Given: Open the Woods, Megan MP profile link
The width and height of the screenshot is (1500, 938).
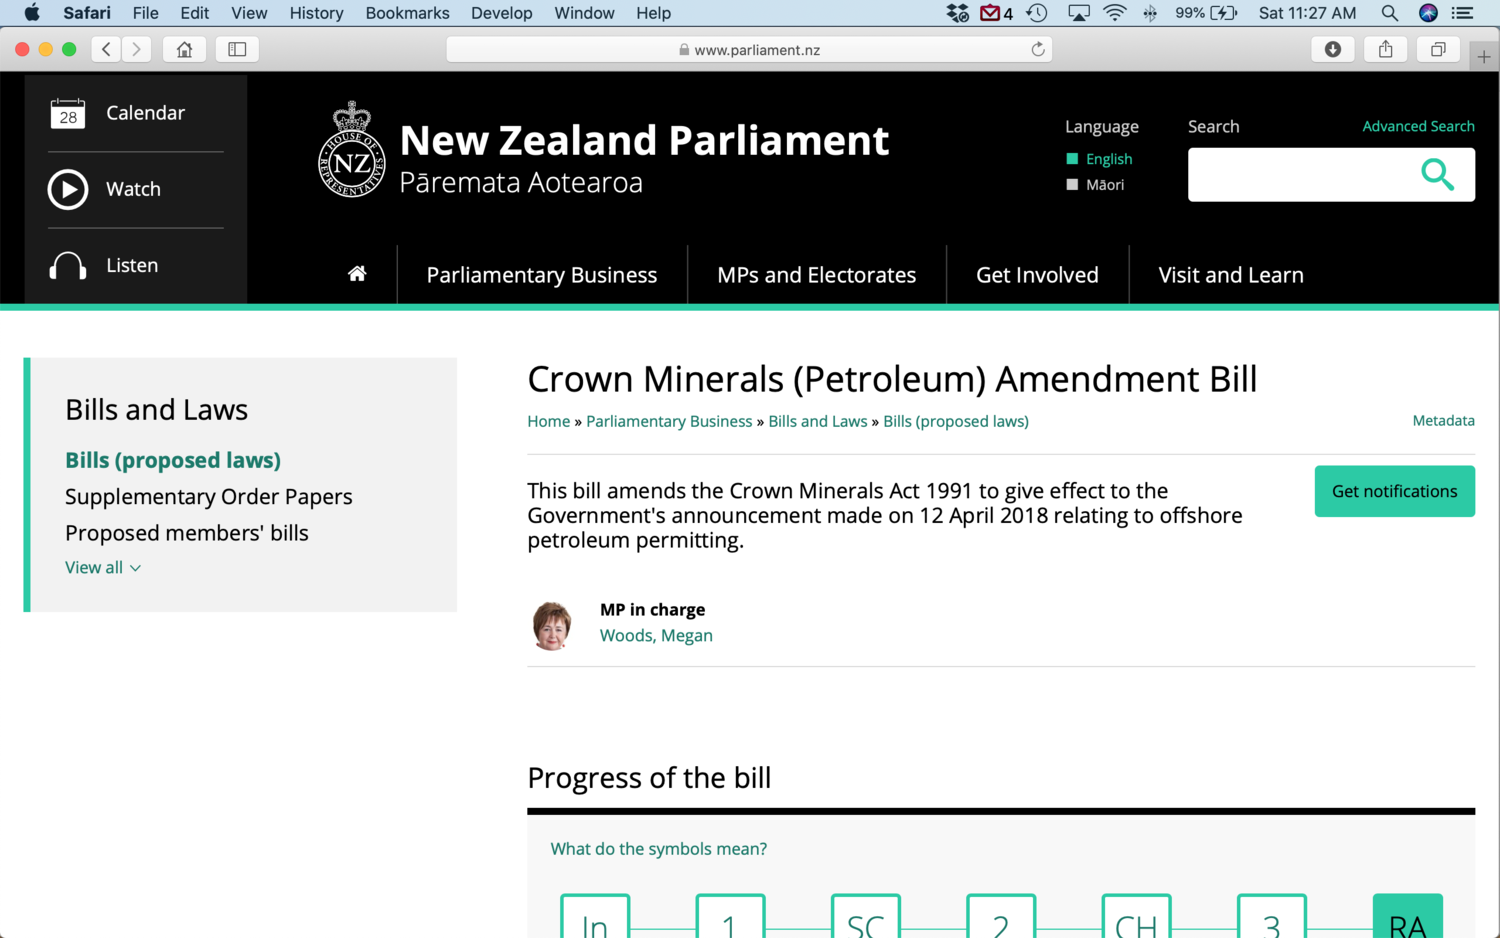Looking at the screenshot, I should [x=656, y=635].
